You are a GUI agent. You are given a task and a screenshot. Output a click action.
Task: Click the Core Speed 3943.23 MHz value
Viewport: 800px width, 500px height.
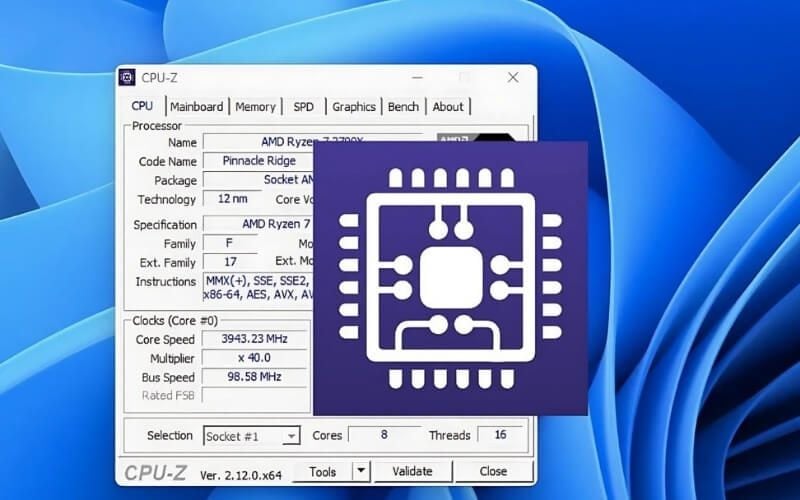255,339
